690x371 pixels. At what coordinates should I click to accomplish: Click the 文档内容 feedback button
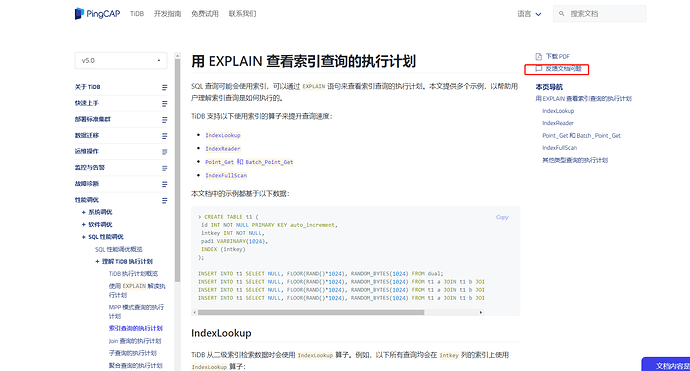(x=666, y=365)
